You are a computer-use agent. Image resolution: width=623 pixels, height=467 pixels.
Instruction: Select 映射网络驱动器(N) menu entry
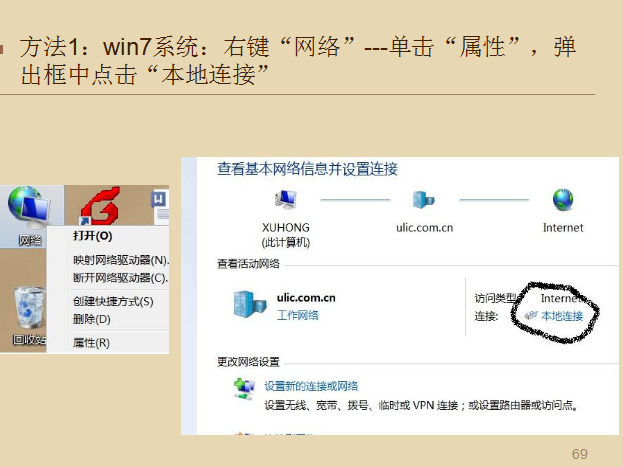[x=121, y=260]
